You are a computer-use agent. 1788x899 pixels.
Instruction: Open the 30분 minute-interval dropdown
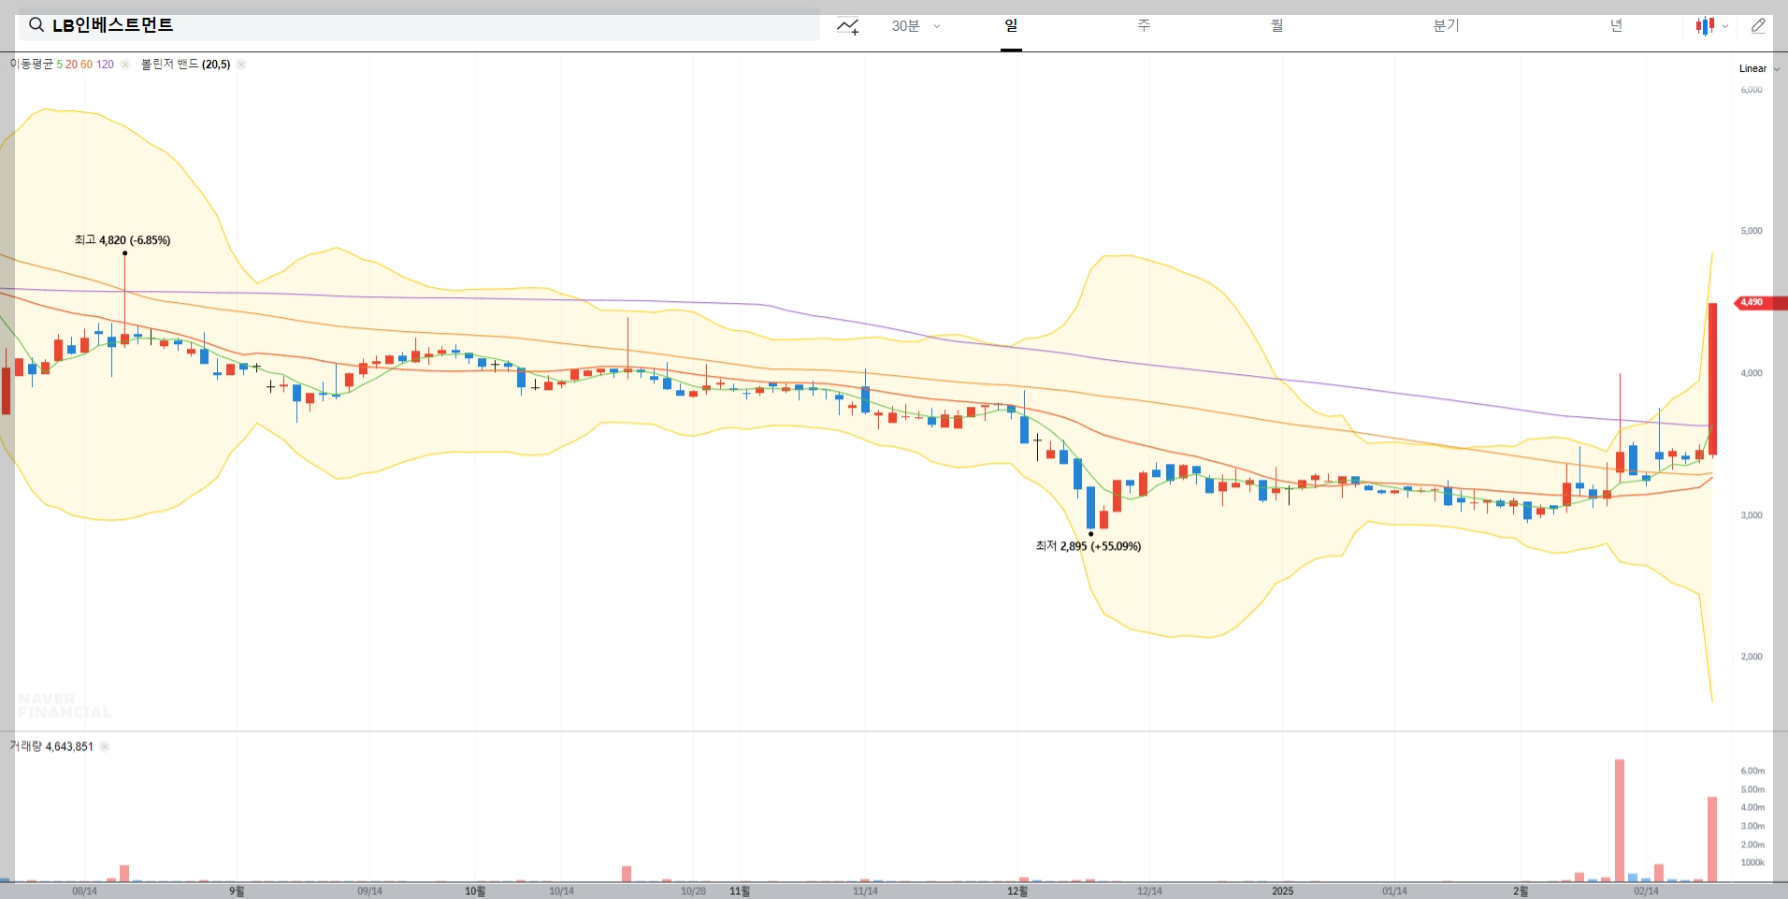click(916, 26)
